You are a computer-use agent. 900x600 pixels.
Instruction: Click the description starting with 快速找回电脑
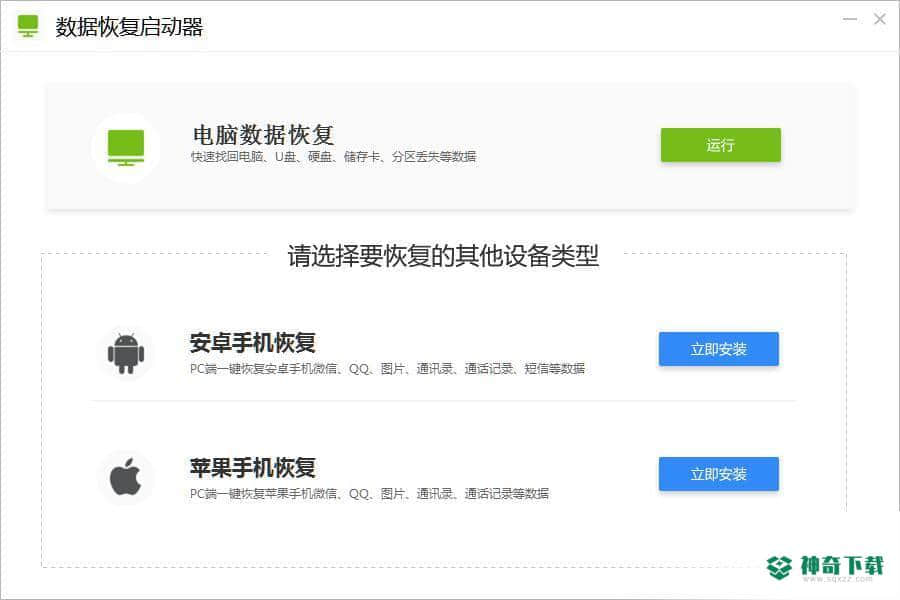(333, 157)
